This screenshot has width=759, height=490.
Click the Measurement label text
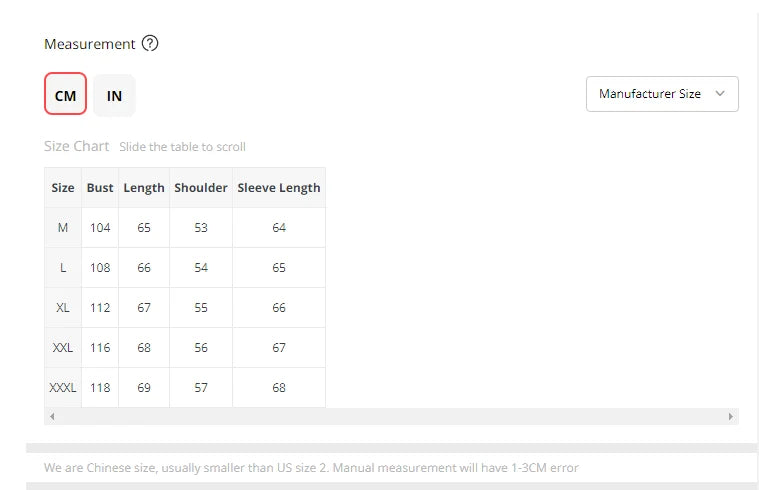pos(90,44)
